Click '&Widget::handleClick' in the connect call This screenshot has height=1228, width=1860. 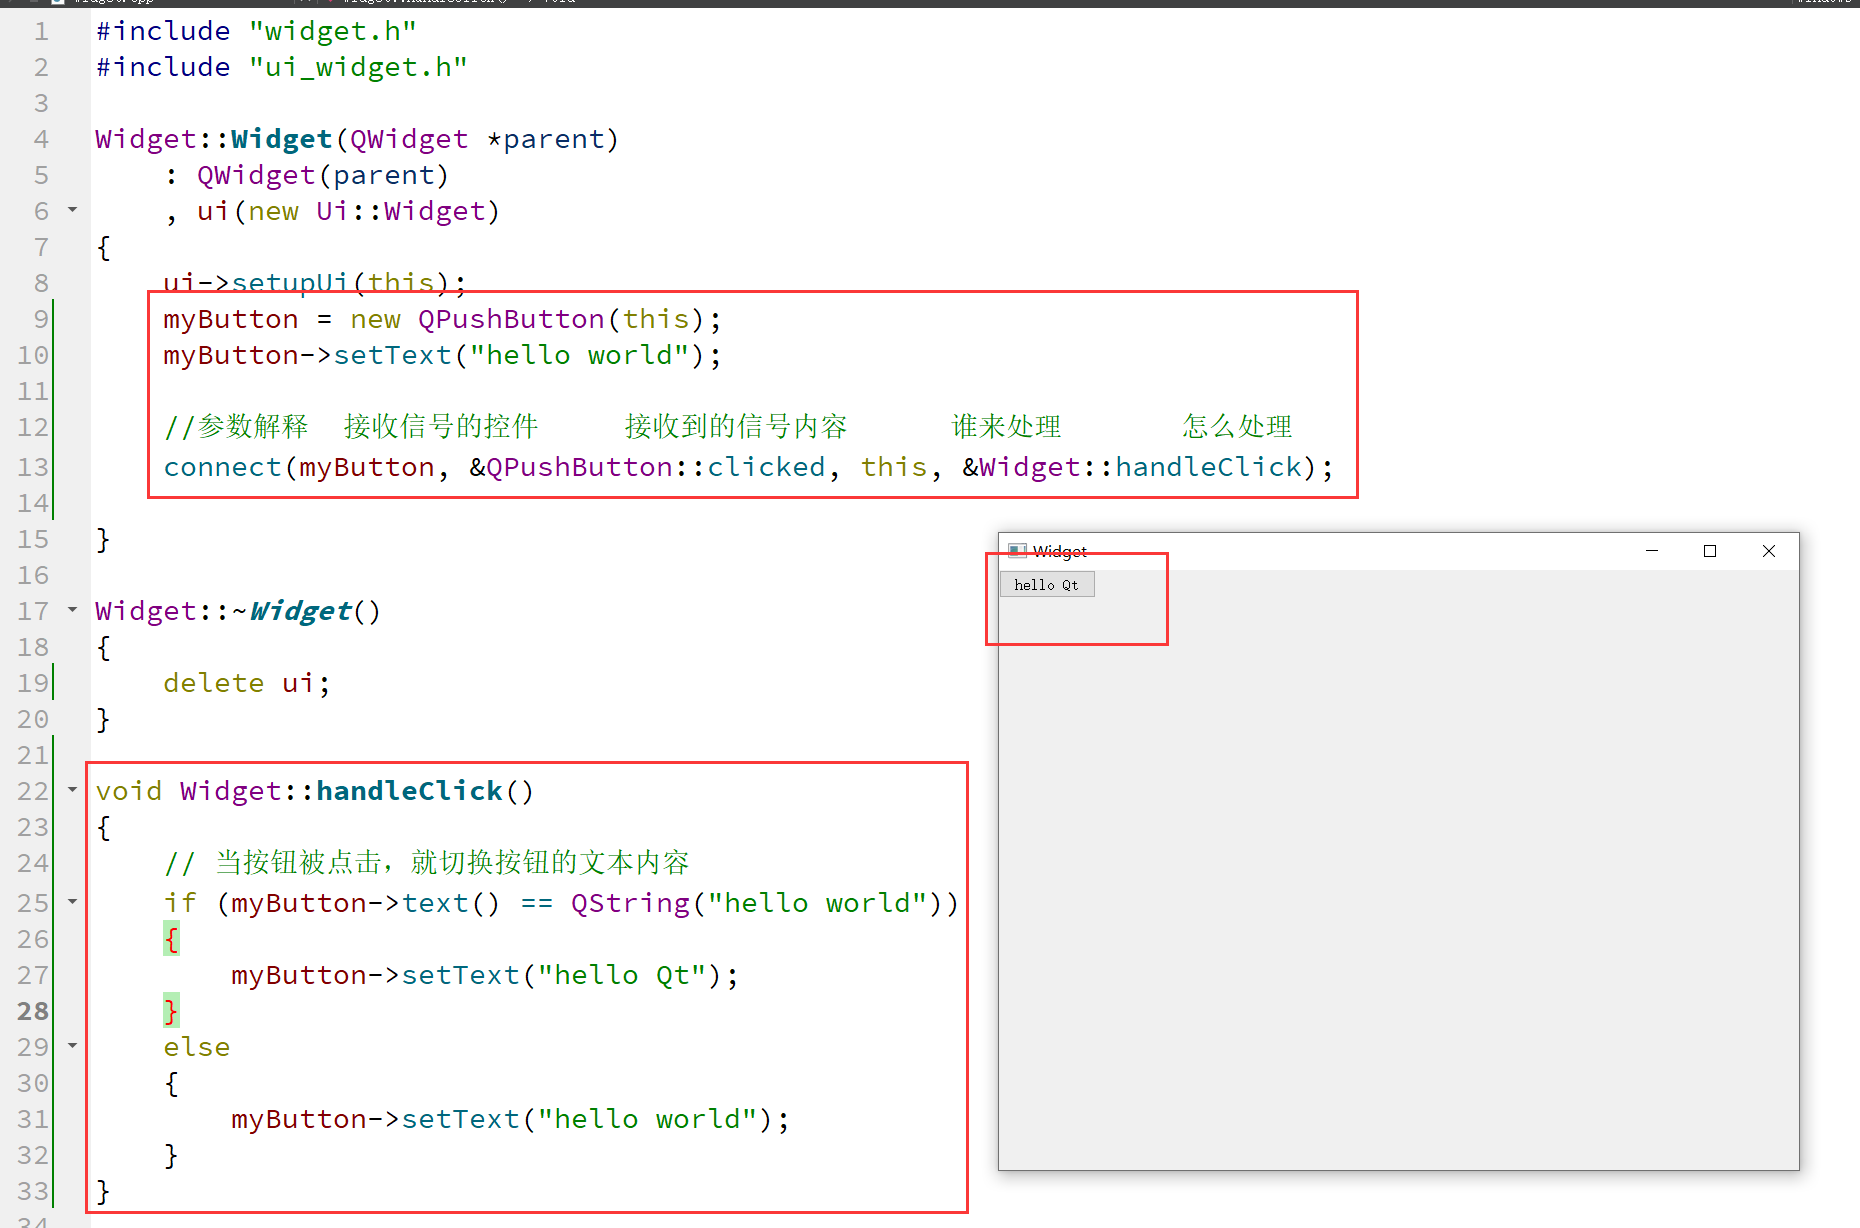click(x=1132, y=467)
